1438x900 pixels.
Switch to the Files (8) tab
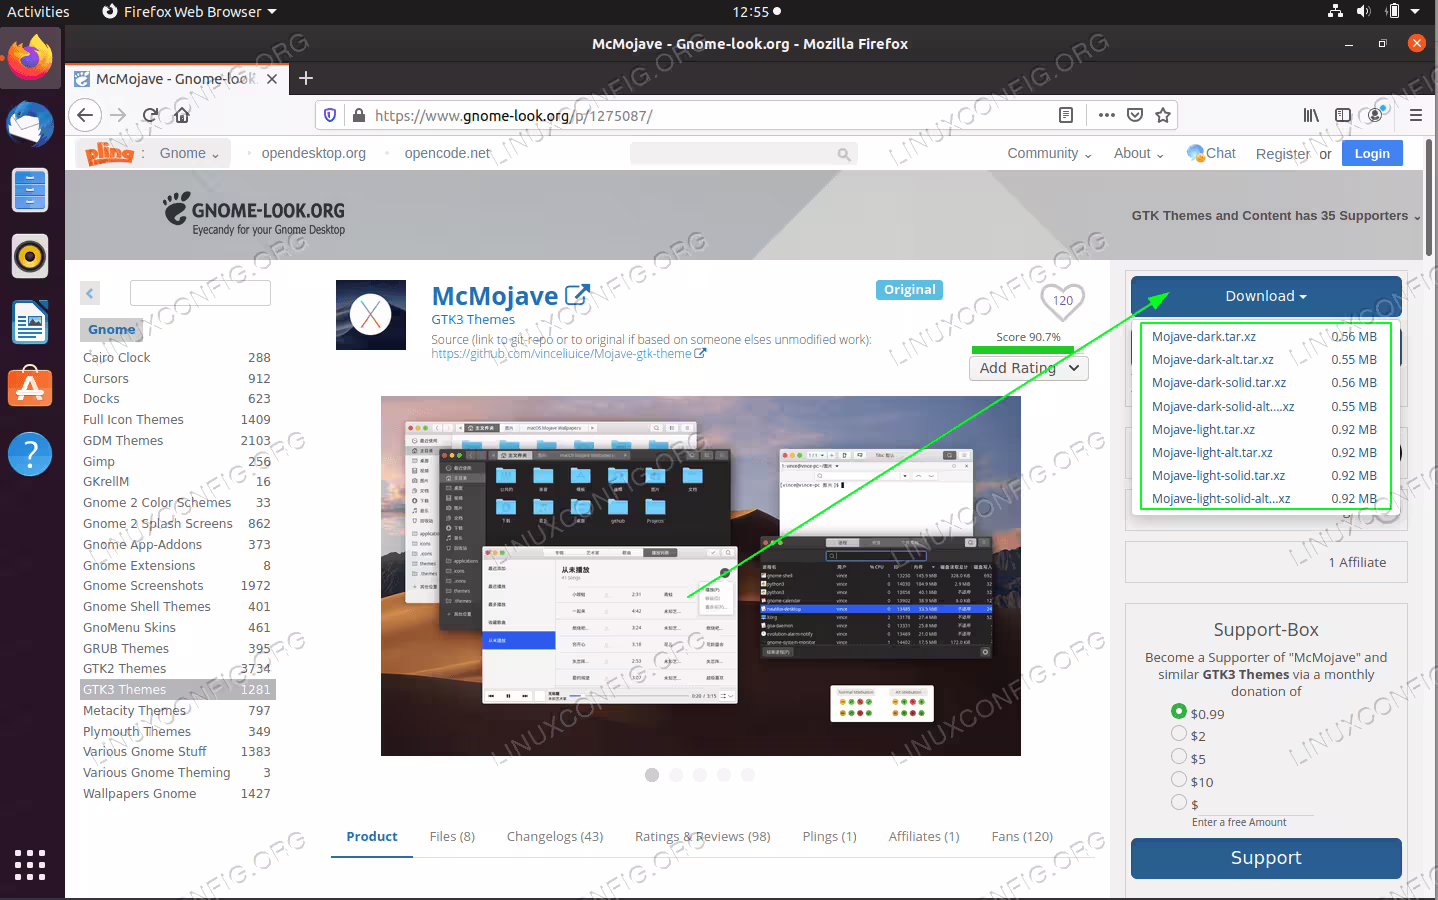(x=452, y=837)
